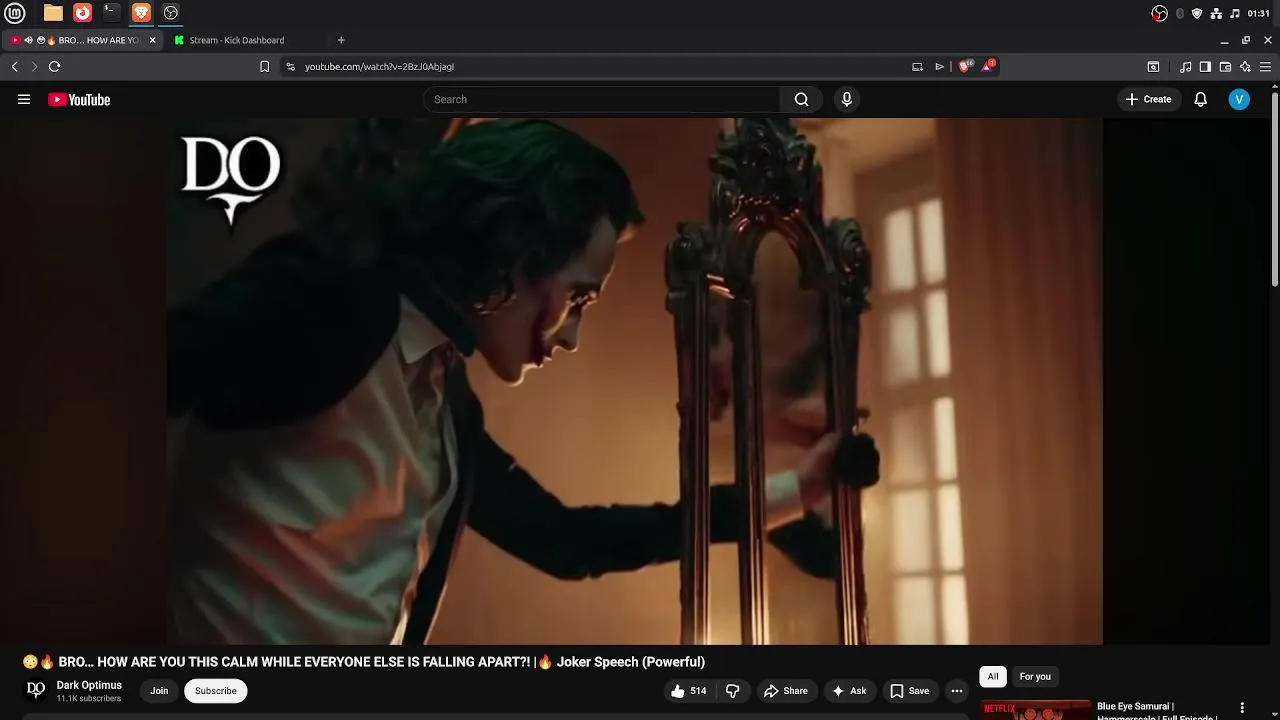Open the Linux Mint start menu
The image size is (1280, 720).
pyautogui.click(x=15, y=13)
